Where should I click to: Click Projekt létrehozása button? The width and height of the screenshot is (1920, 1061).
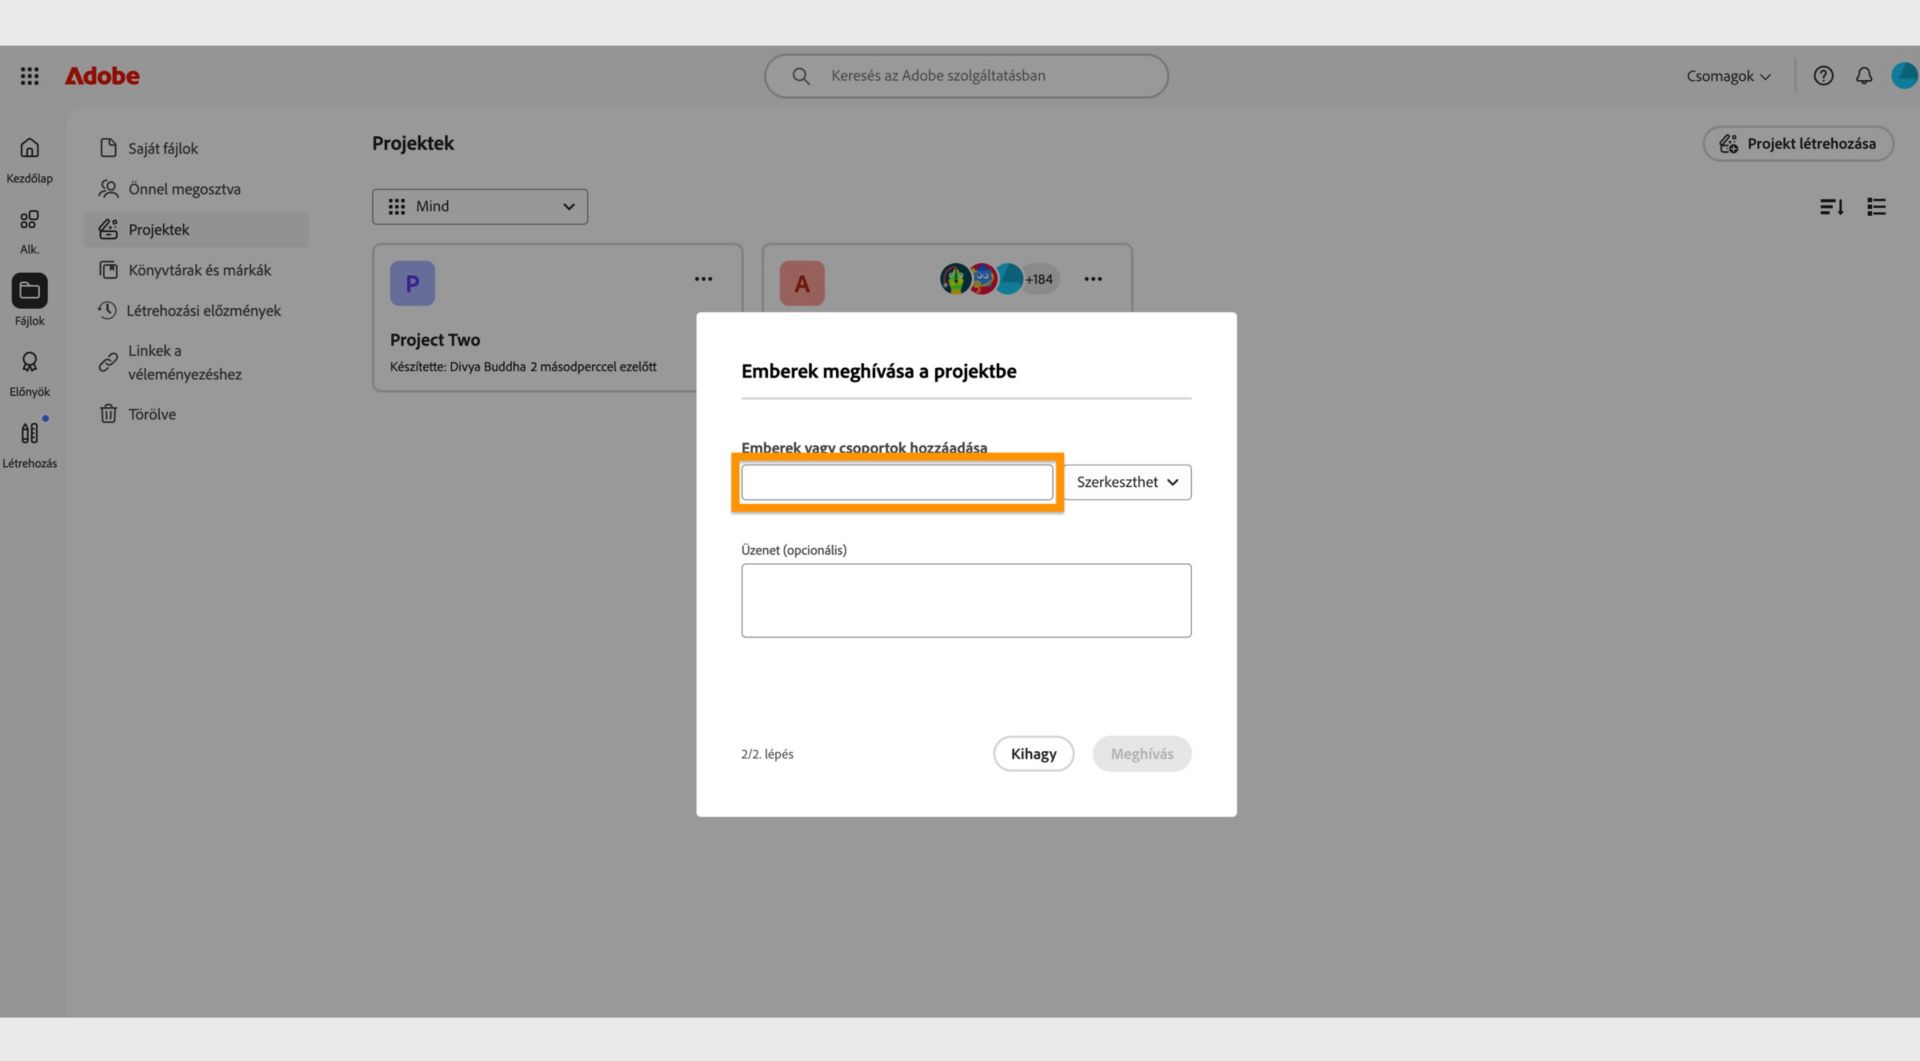(1798, 144)
